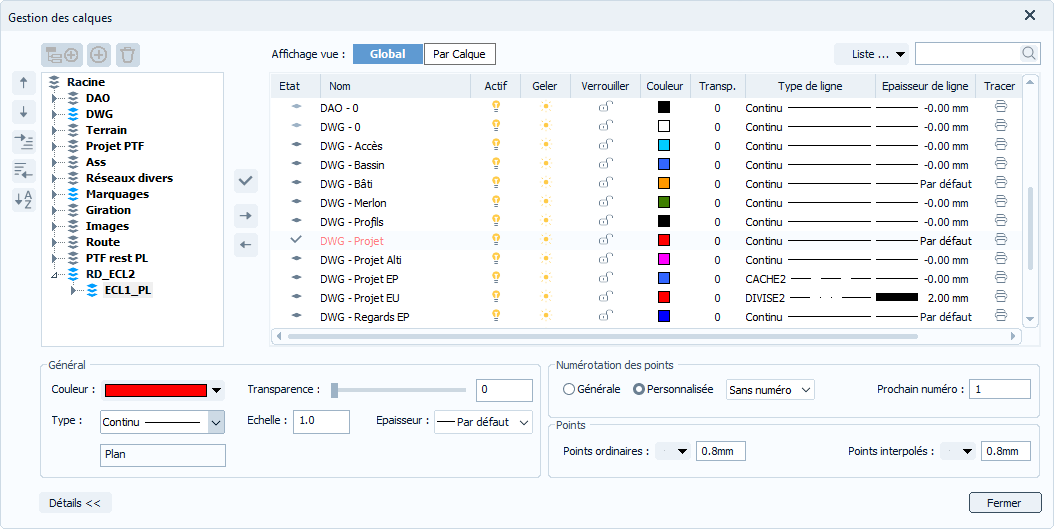
Task: Switch to Par Calque display view
Action: coord(459,54)
